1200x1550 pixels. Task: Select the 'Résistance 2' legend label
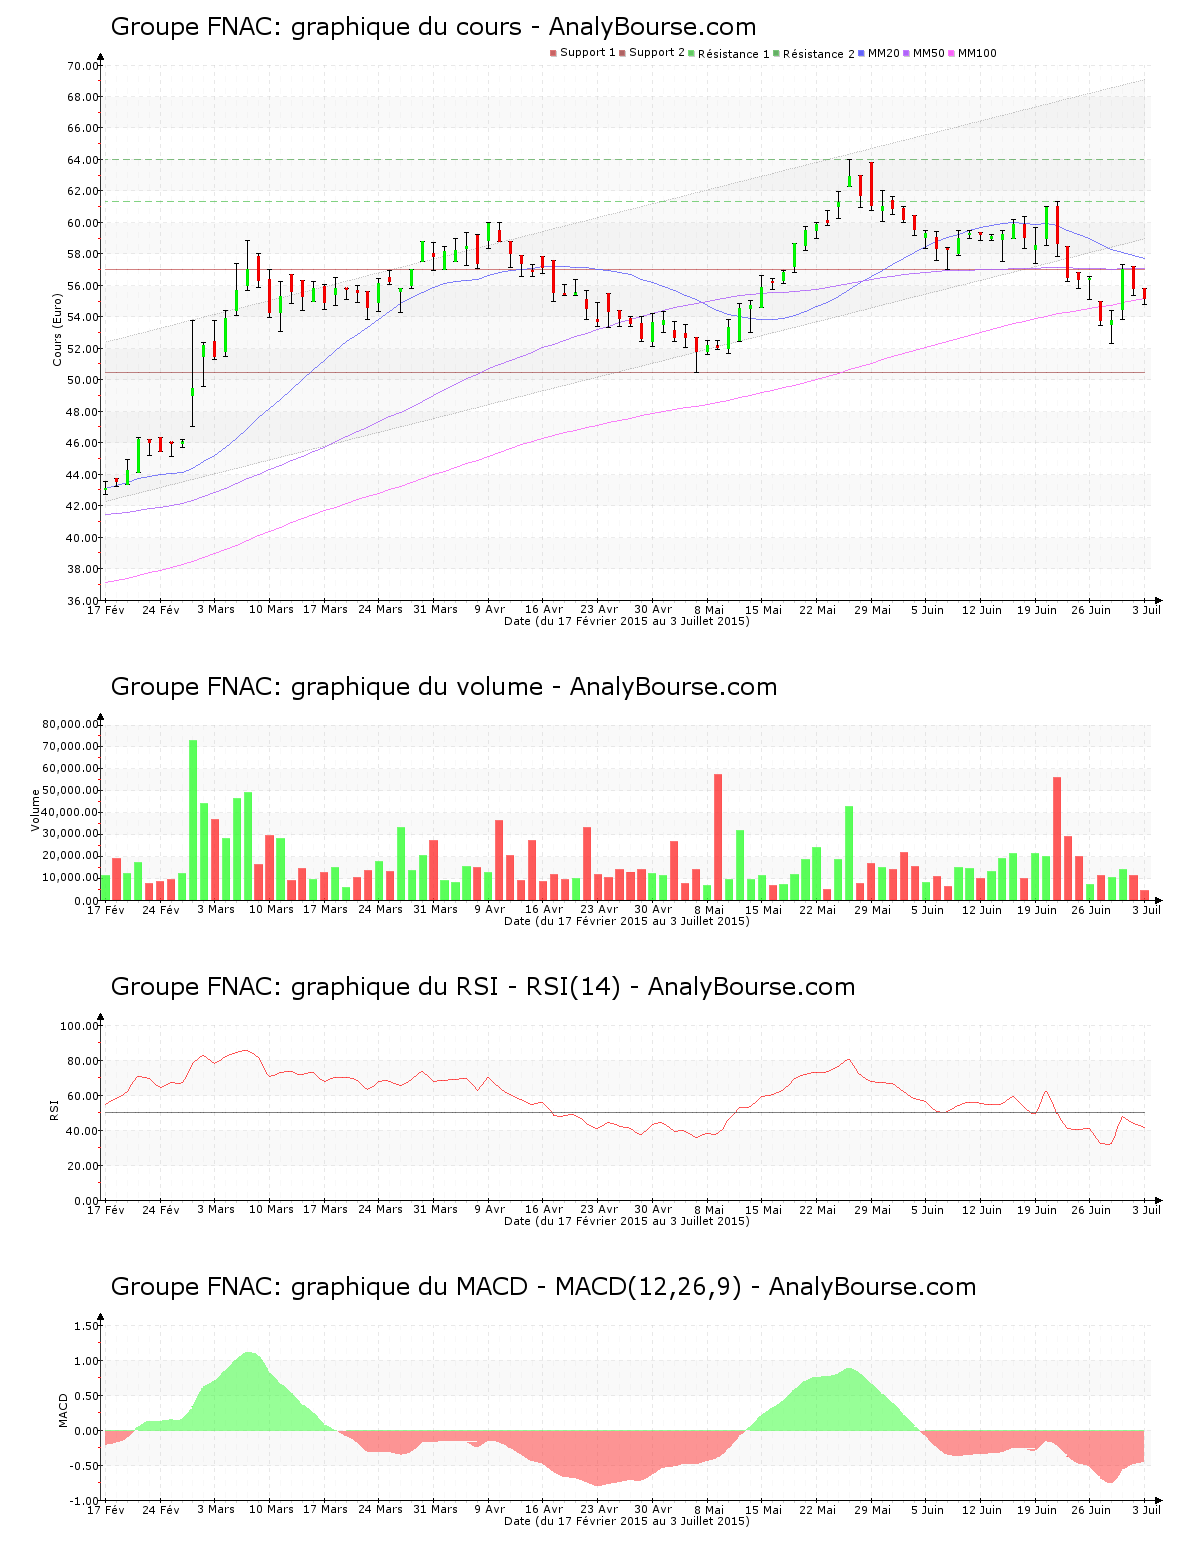tap(818, 54)
